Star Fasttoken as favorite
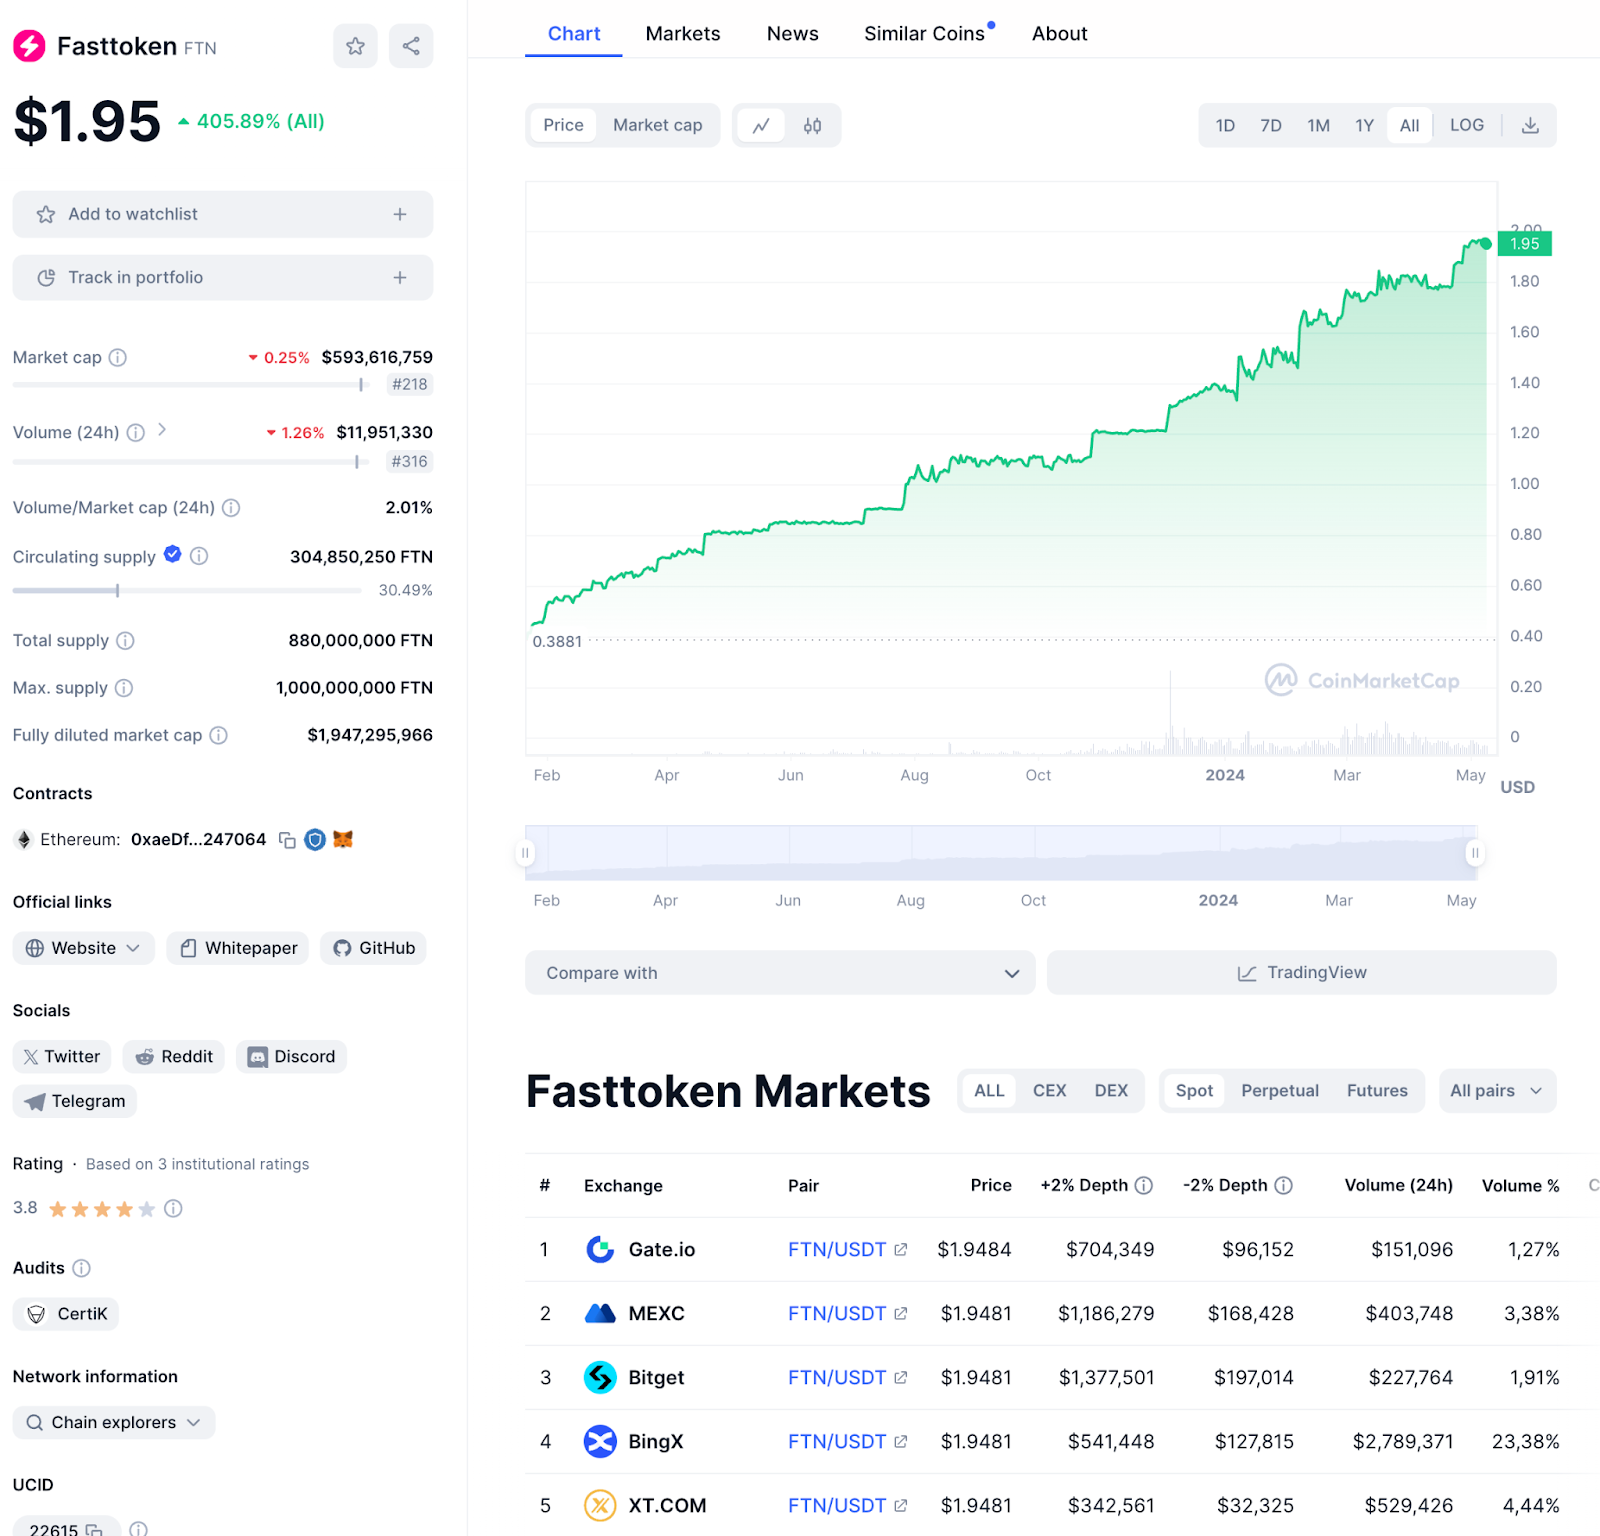Screen dimensions: 1600x1536 tap(355, 46)
